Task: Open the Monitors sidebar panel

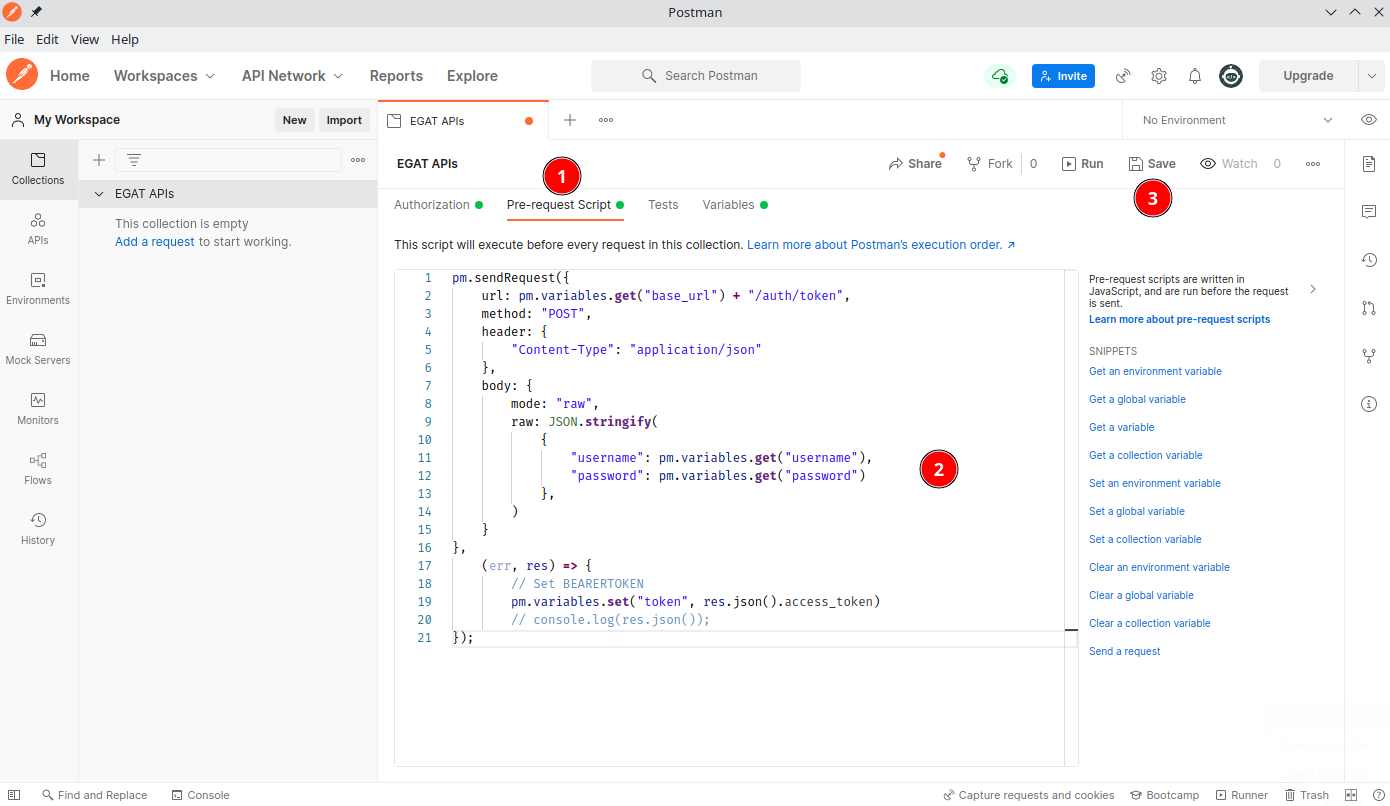Action: [x=38, y=409]
